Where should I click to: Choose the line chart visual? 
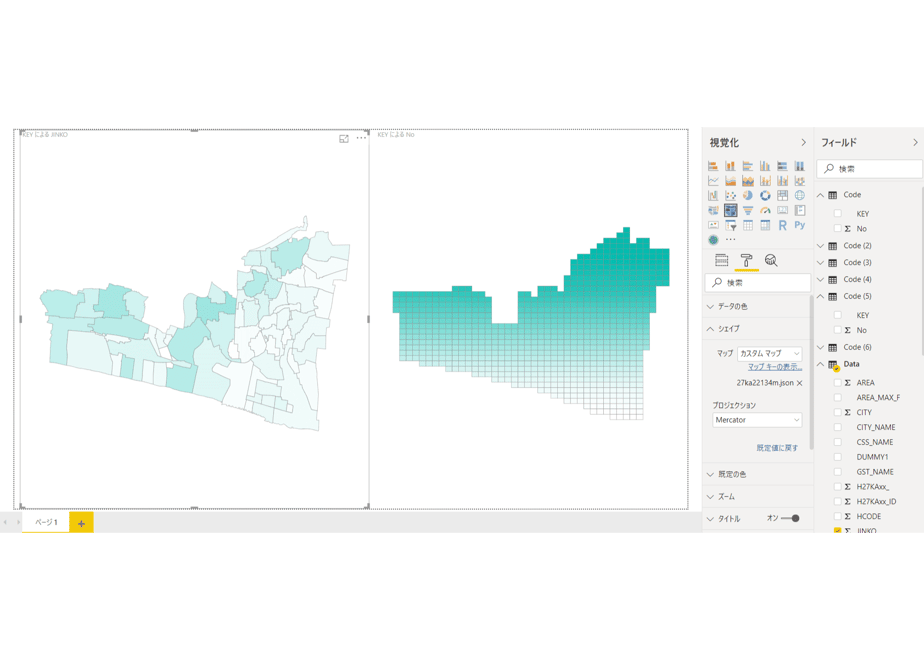pos(713,180)
